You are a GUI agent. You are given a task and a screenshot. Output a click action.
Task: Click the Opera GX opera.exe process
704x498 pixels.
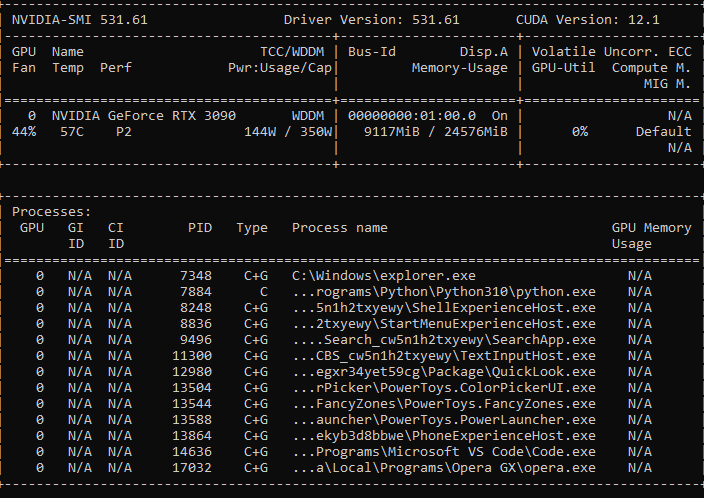pos(443,468)
